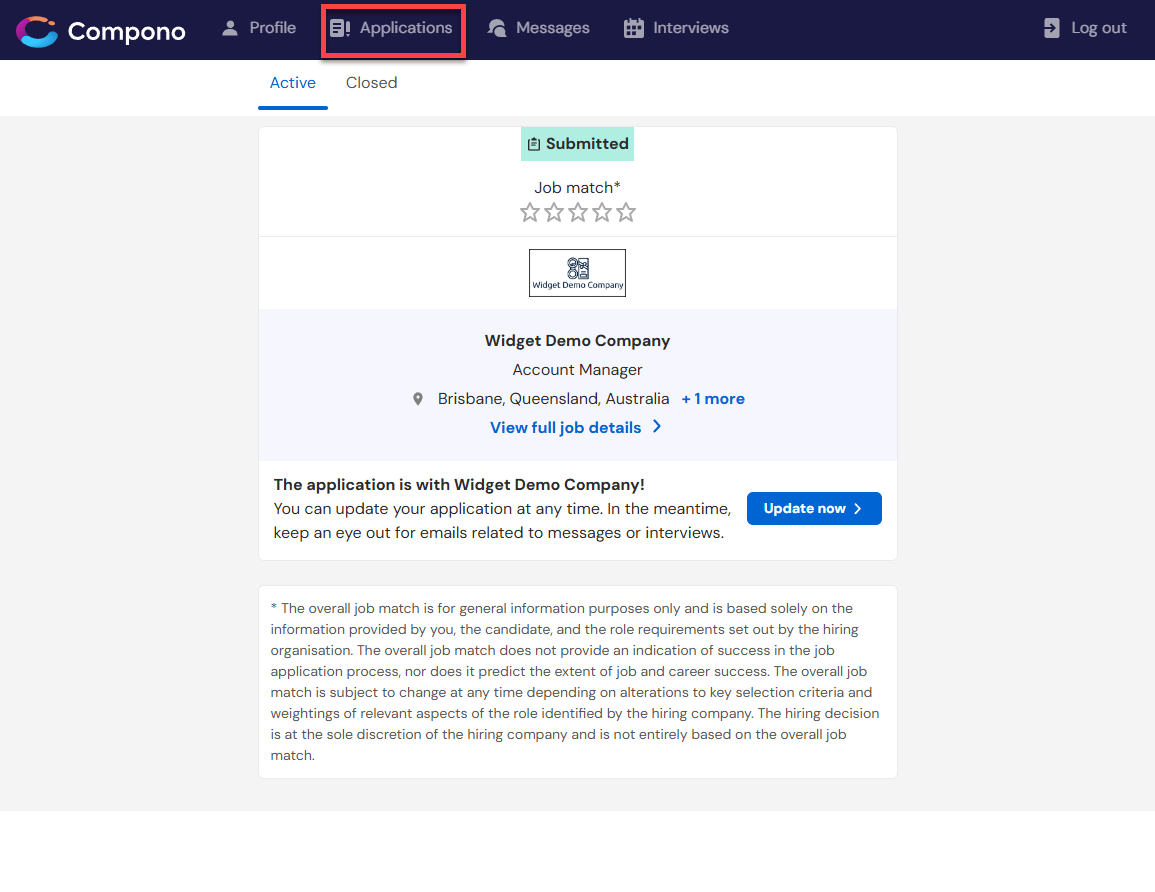The width and height of the screenshot is (1155, 892).
Task: Open the Interviews menu item
Action: pyautogui.click(x=676, y=28)
